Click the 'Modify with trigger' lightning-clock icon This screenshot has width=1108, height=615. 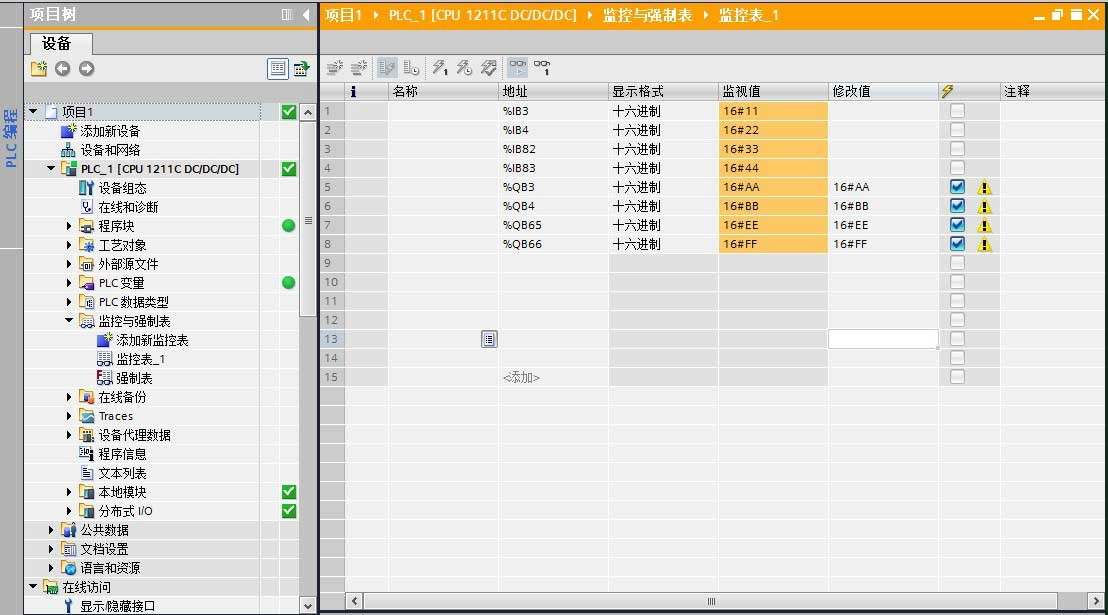click(x=464, y=68)
